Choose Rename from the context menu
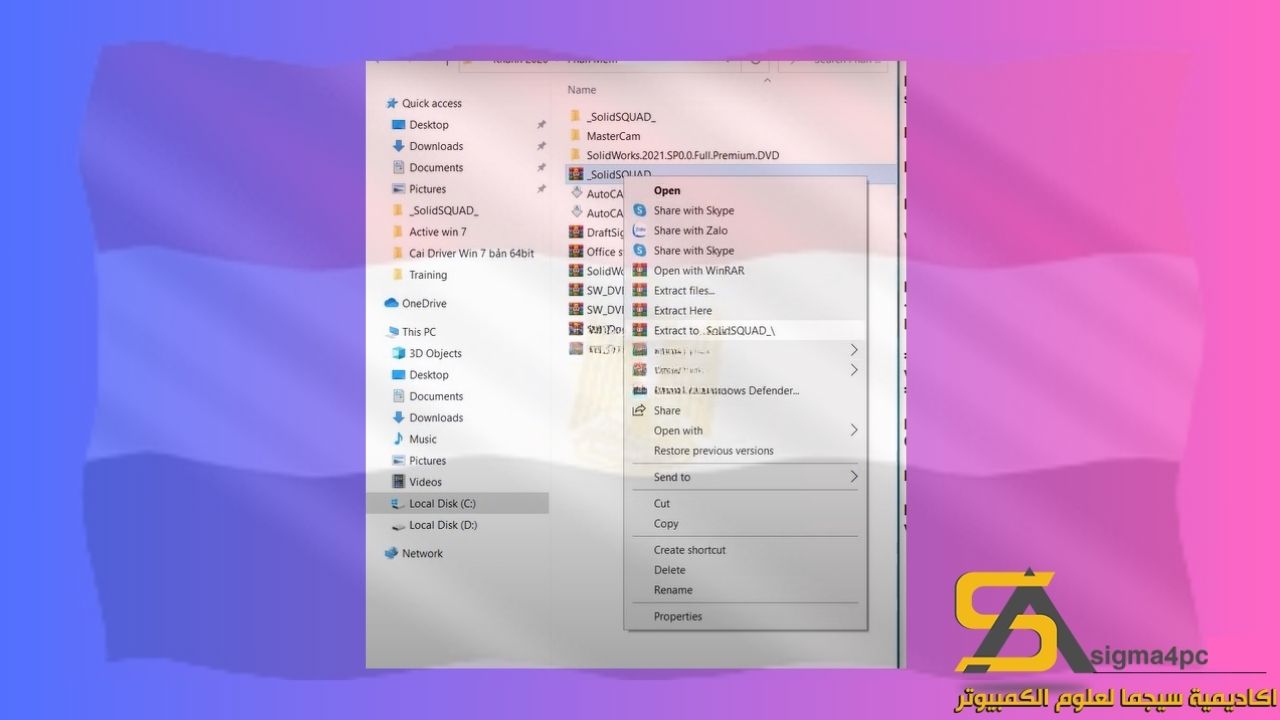This screenshot has height=720, width=1280. click(673, 590)
